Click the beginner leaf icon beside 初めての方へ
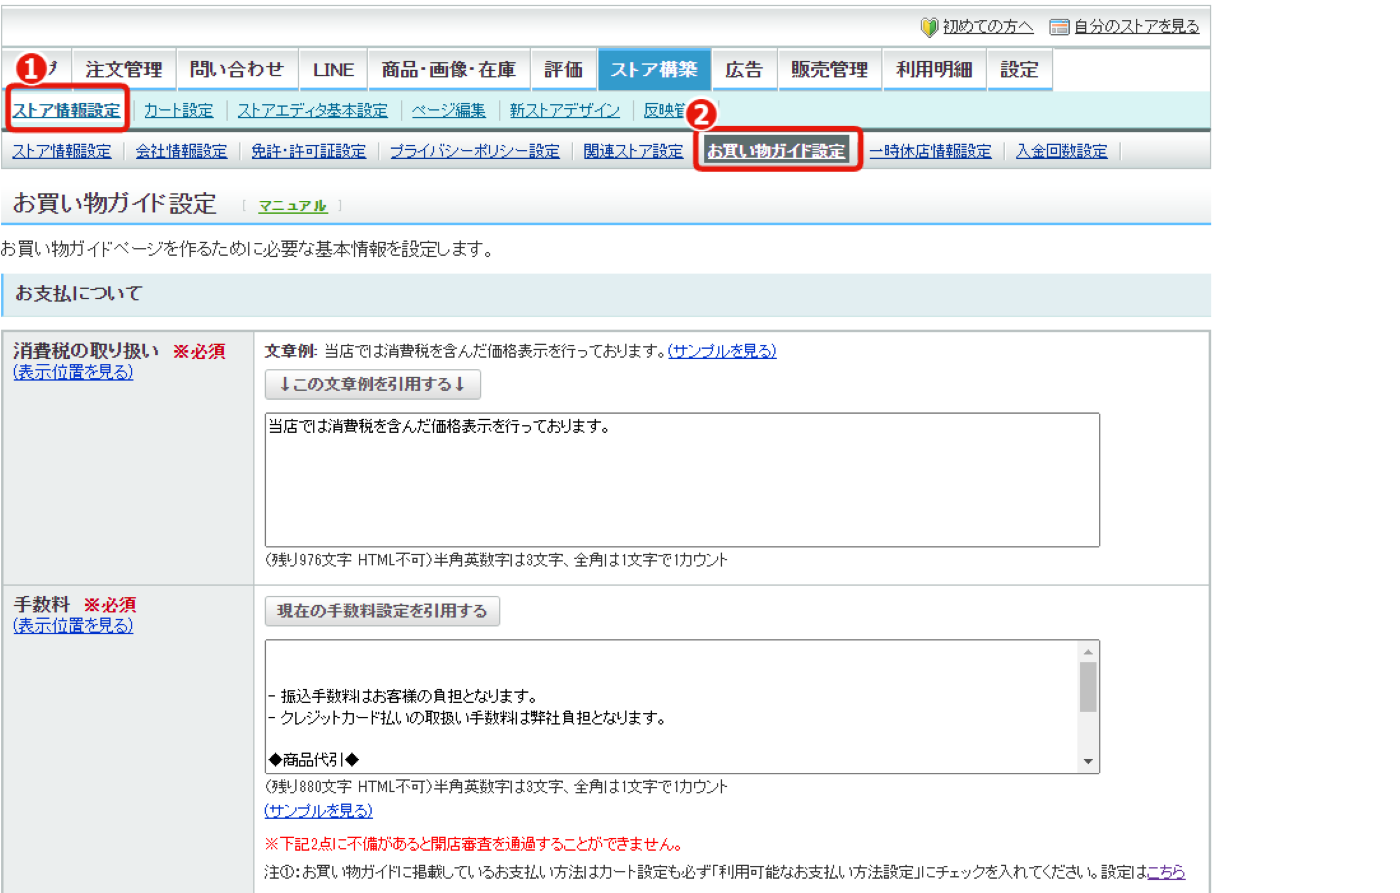The width and height of the screenshot is (1400, 893). pos(929,27)
